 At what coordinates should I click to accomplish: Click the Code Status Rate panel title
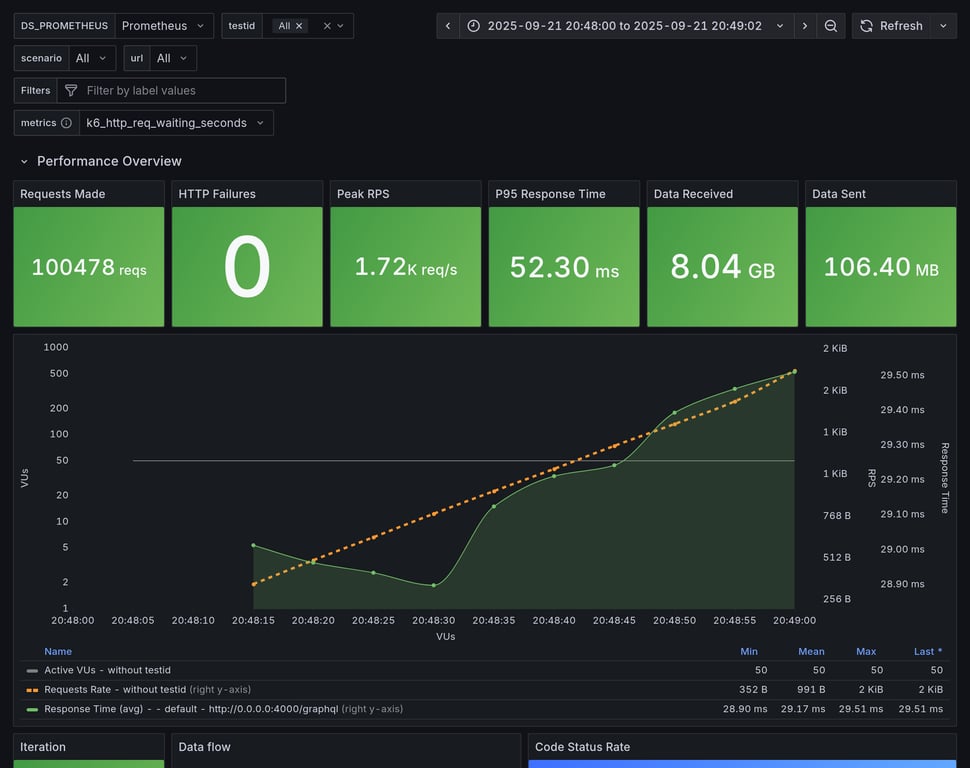582,747
